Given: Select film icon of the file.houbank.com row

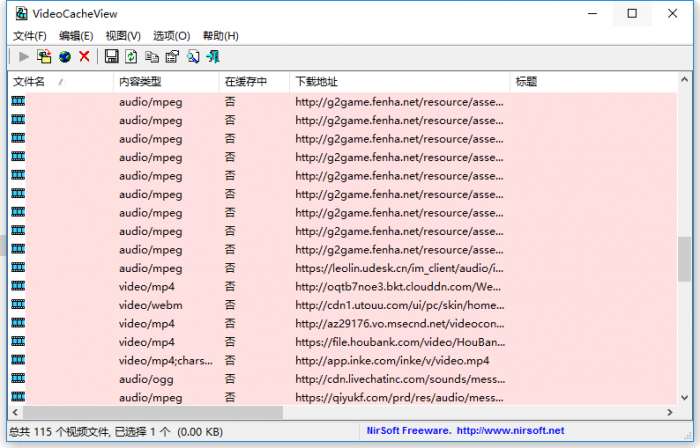Looking at the screenshot, I should [x=18, y=341].
